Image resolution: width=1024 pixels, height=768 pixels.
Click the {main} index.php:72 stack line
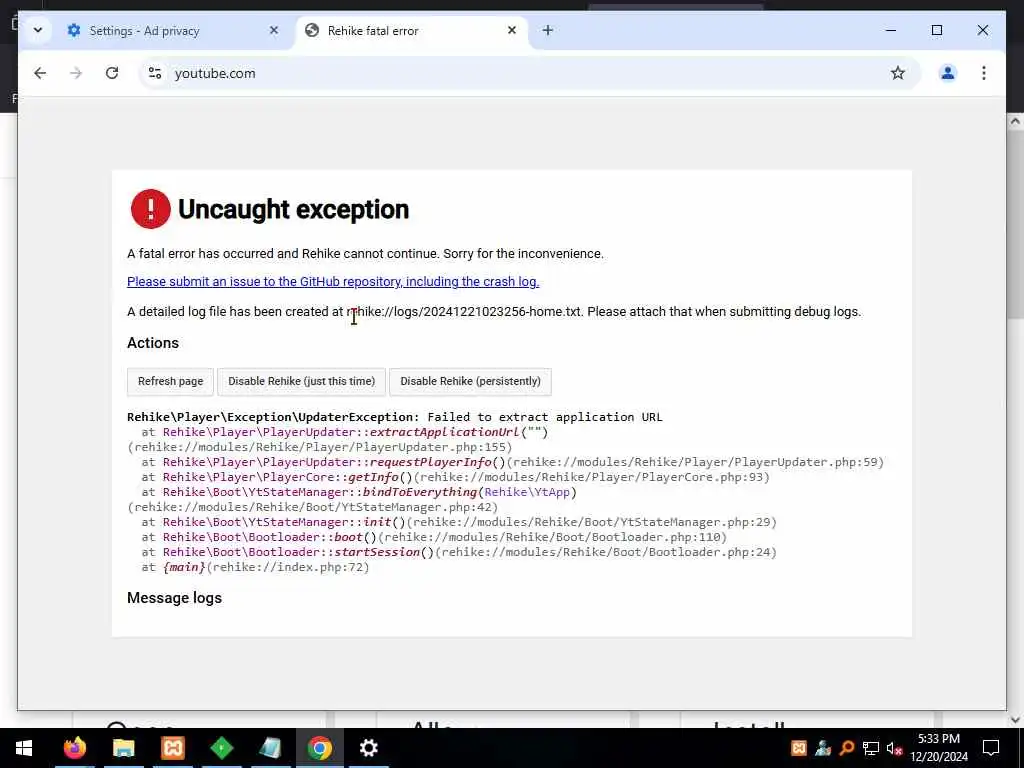click(255, 568)
